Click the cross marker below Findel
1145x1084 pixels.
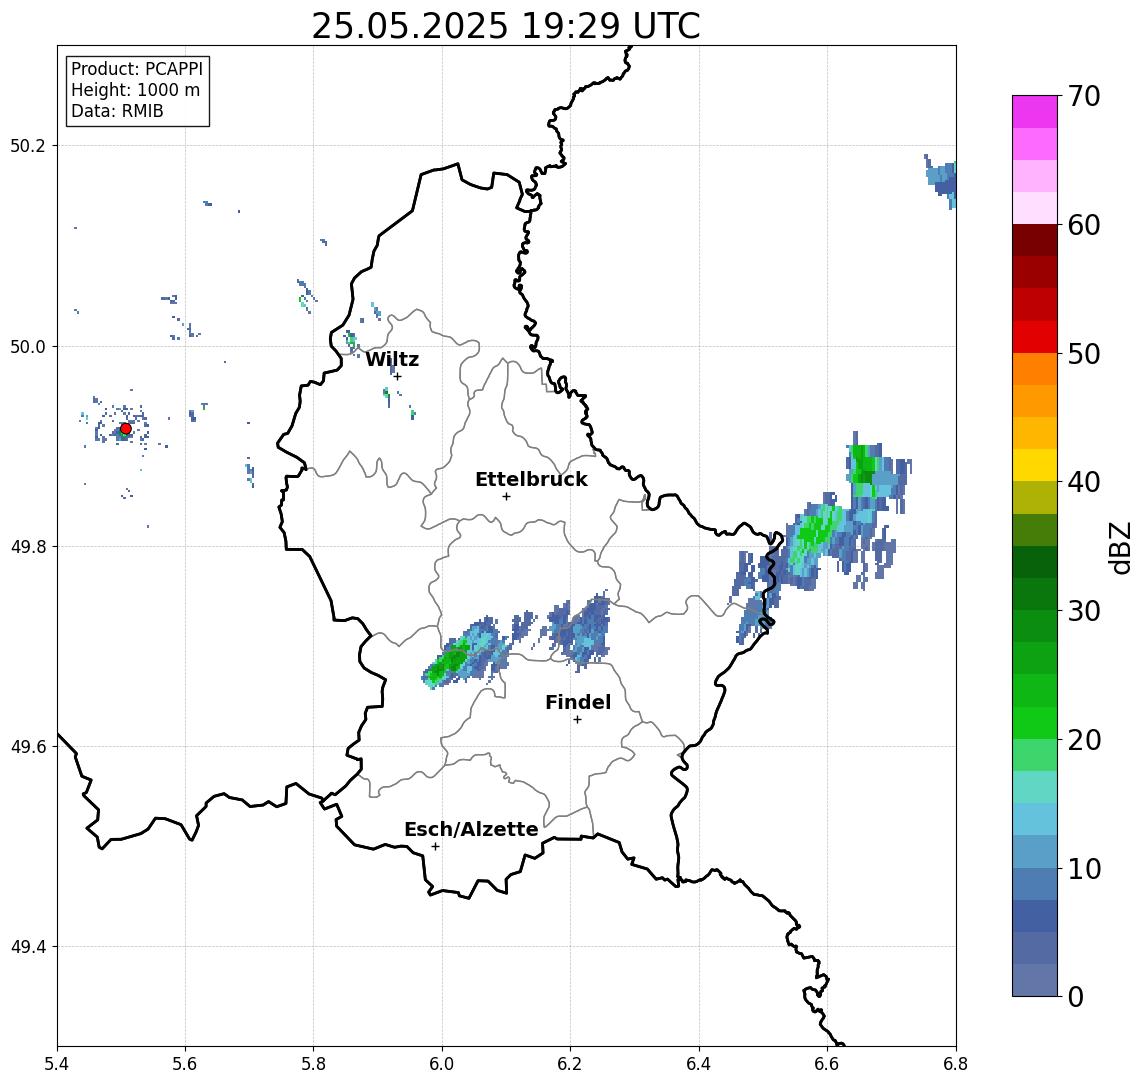coord(577,720)
